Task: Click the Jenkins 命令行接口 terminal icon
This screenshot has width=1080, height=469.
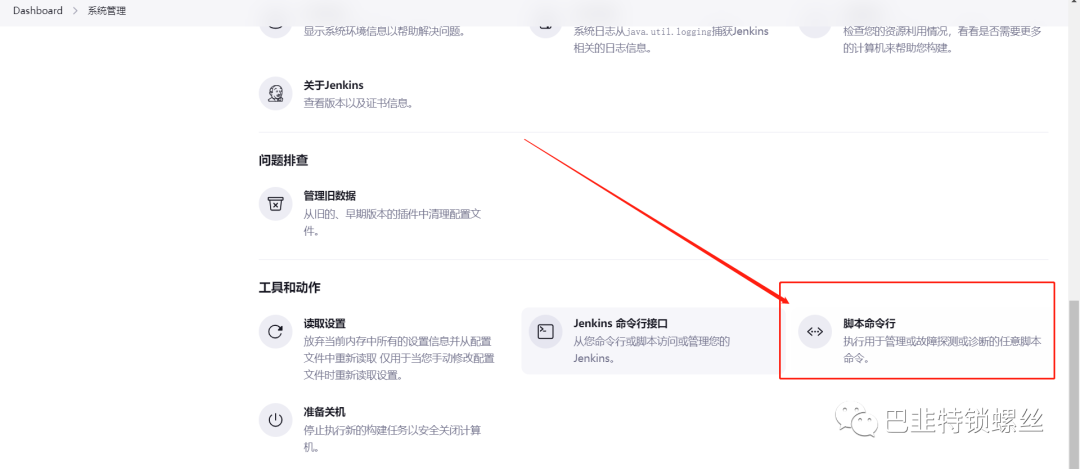Action: tap(546, 332)
